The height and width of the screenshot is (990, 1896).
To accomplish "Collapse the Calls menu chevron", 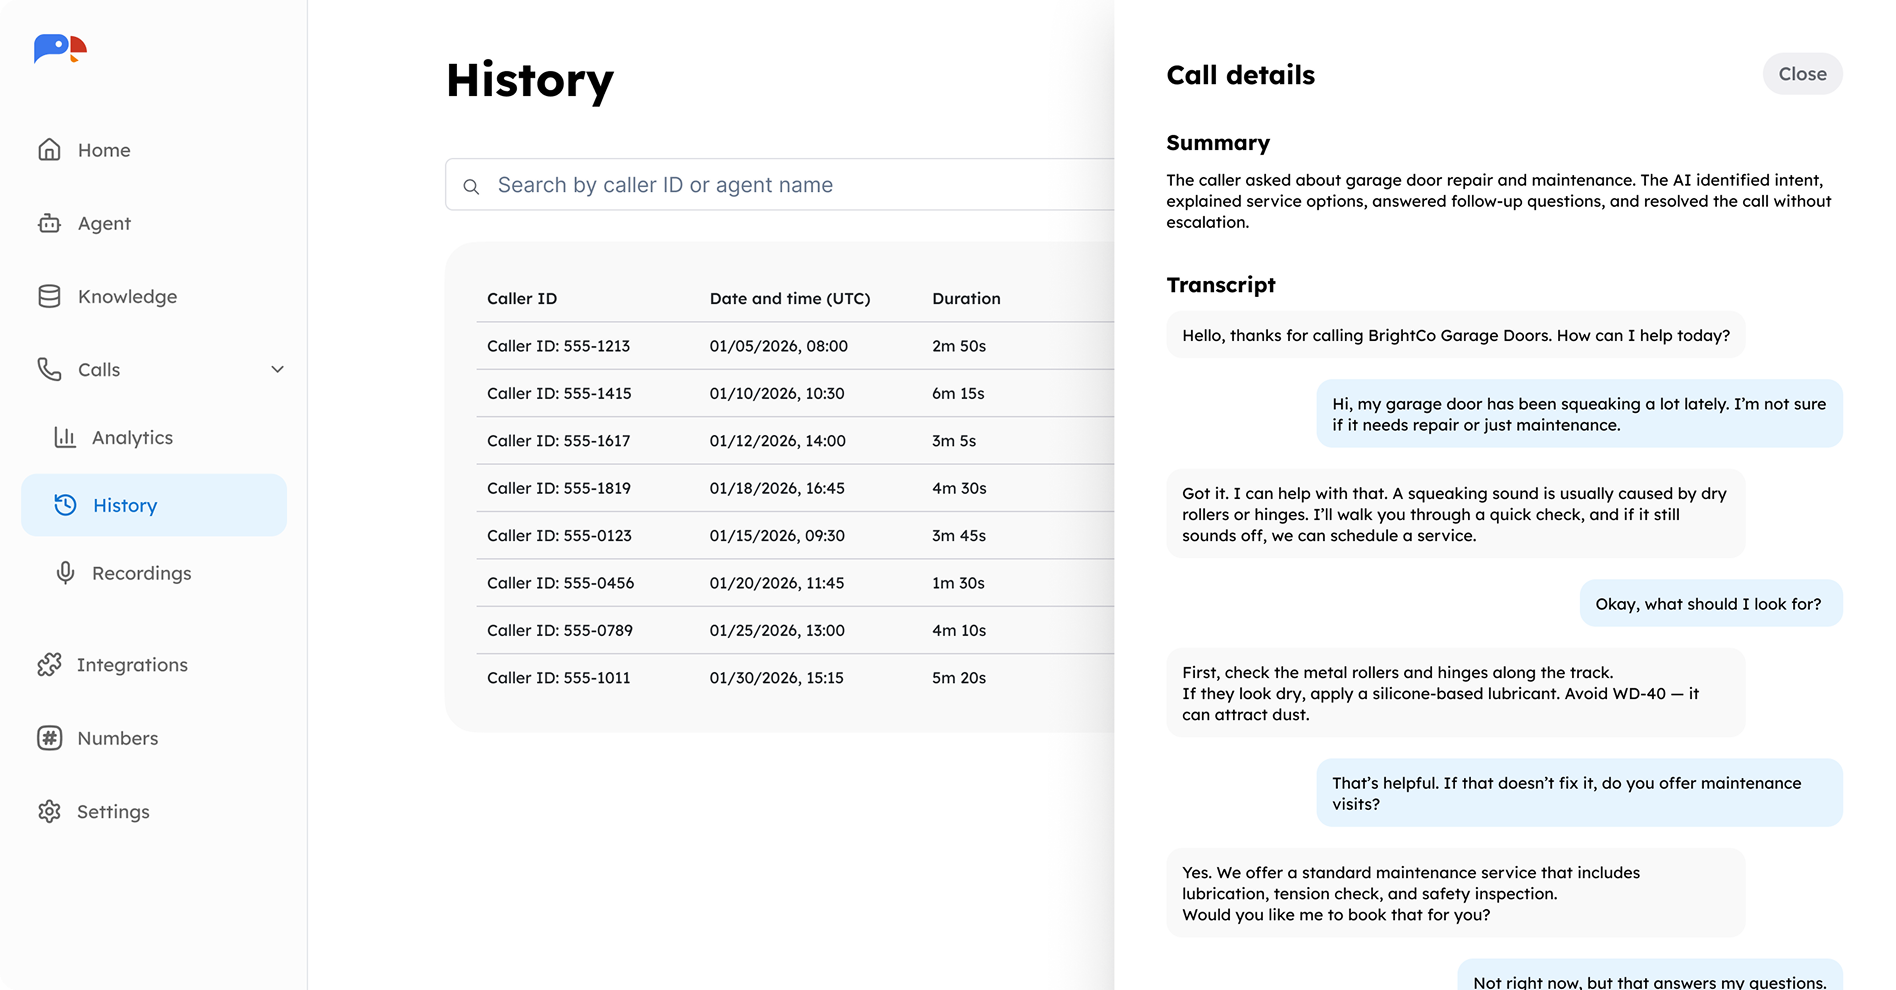I will click(x=277, y=369).
